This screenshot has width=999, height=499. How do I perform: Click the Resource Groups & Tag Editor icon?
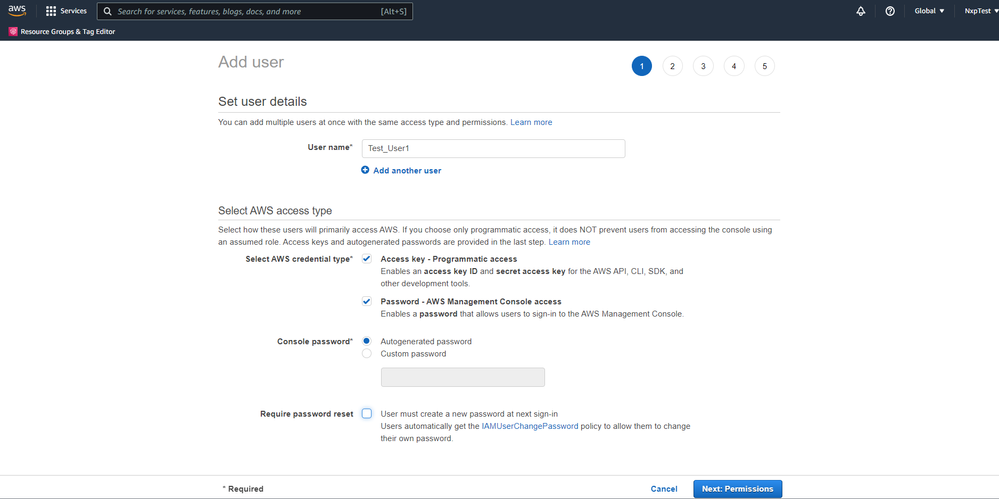[13, 31]
